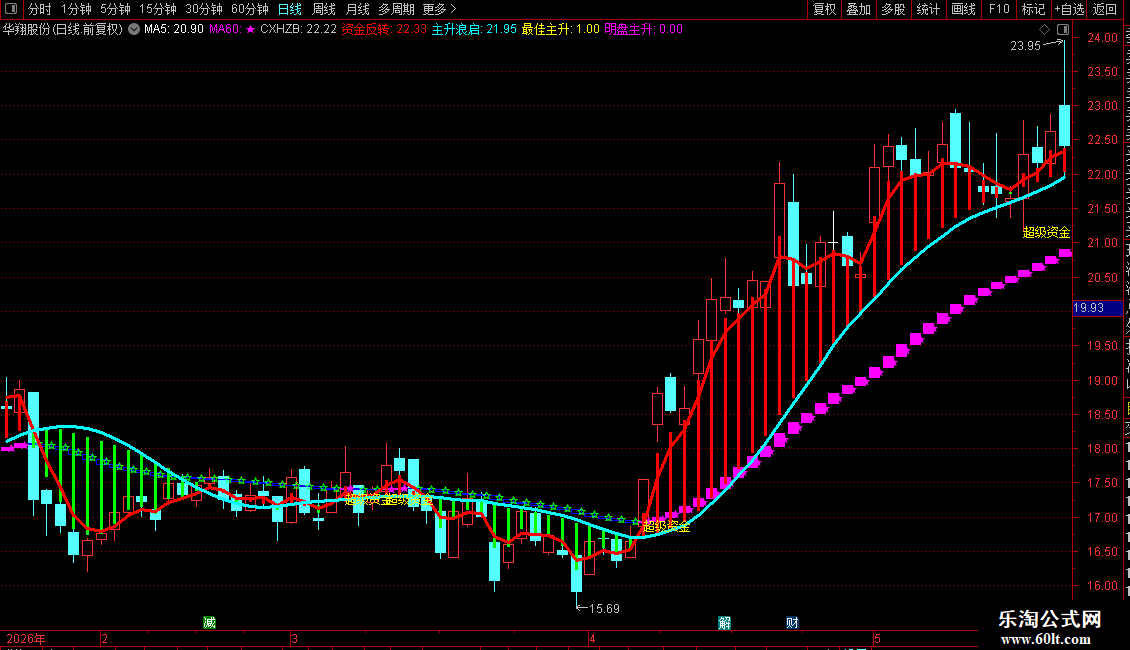1130x650 pixels.
Task: Switch to the 周线 weekly tab
Action: [324, 9]
